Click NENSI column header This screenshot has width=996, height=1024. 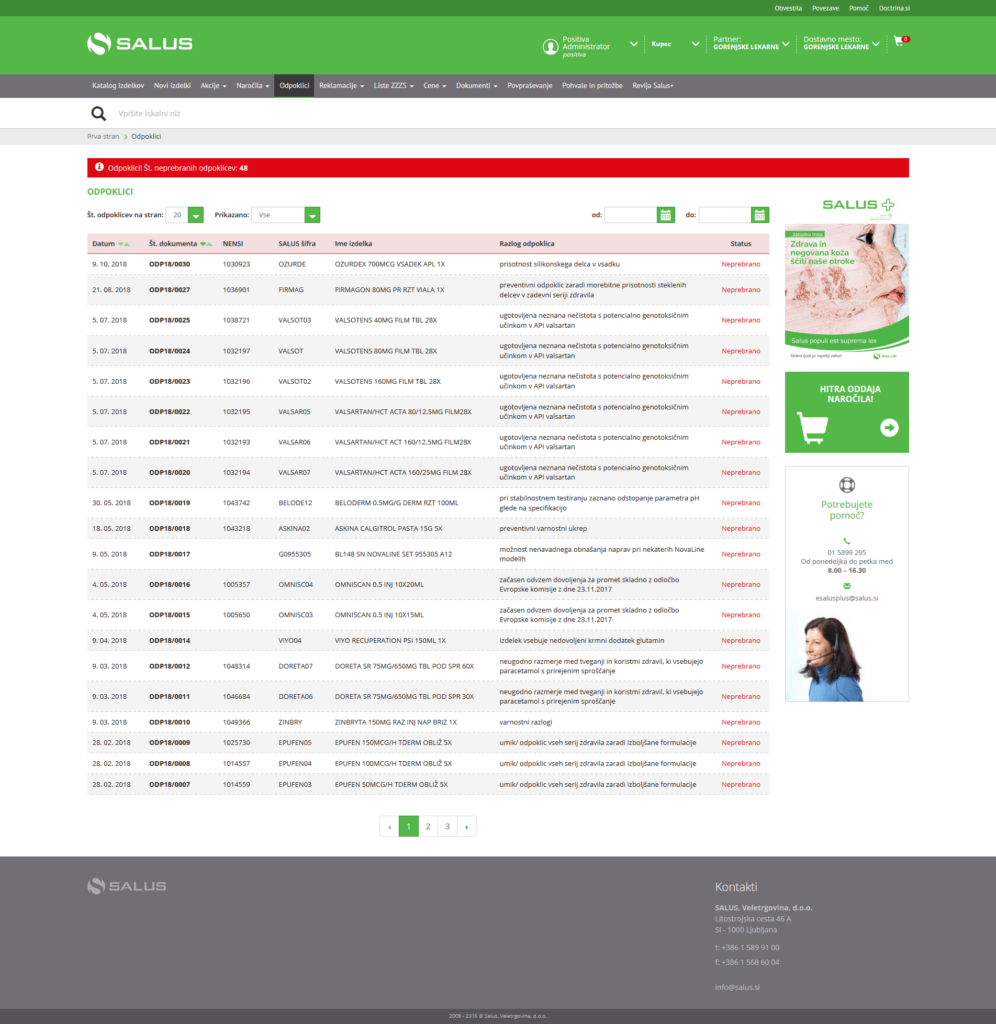(x=233, y=244)
